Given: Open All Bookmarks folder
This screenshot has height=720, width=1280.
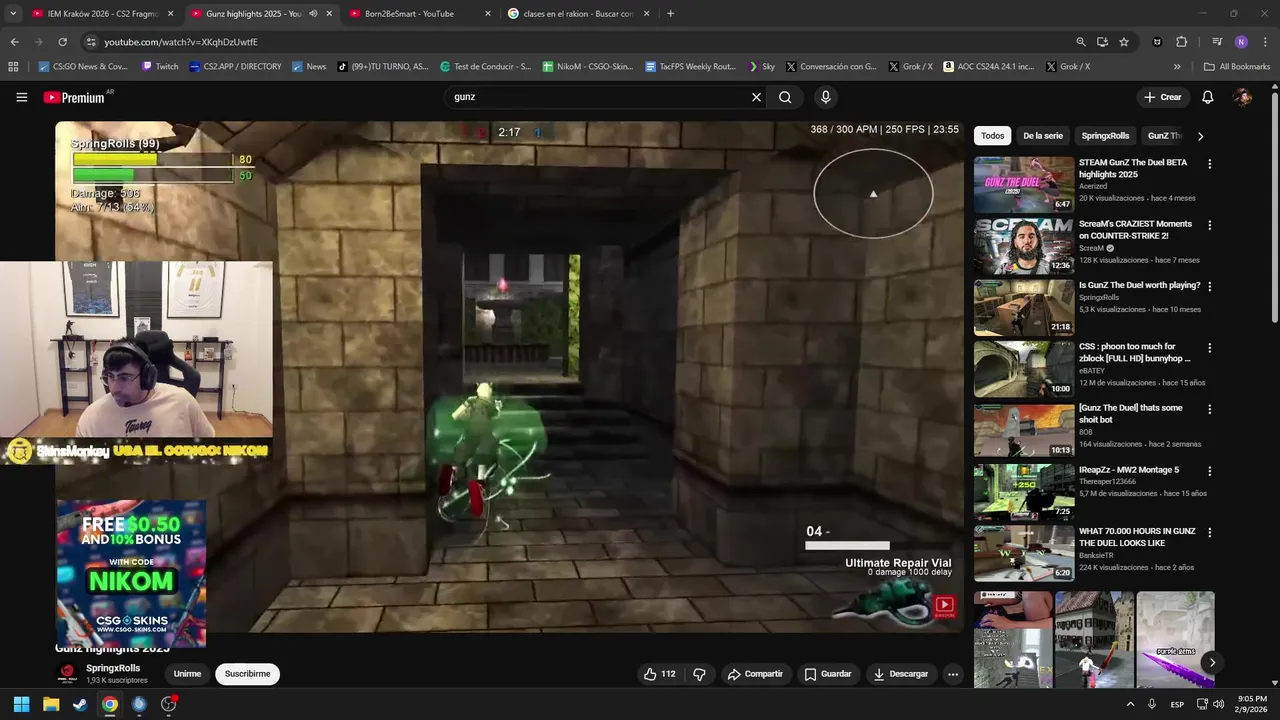Looking at the screenshot, I should (x=1237, y=66).
